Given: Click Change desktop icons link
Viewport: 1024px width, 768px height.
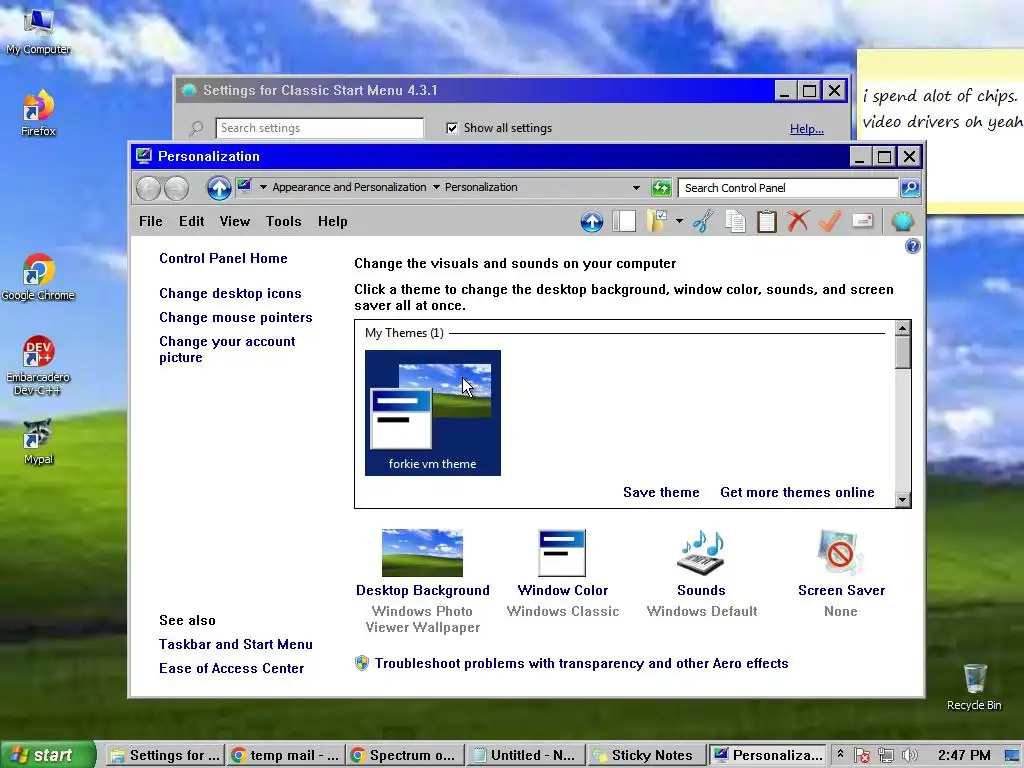Looking at the screenshot, I should click(x=230, y=294).
